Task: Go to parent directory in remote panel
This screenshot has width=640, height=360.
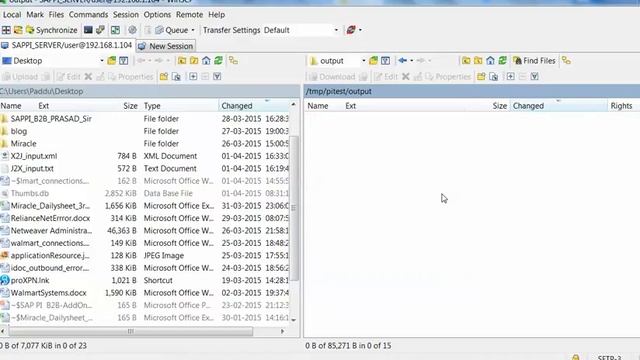Action: (x=466, y=61)
